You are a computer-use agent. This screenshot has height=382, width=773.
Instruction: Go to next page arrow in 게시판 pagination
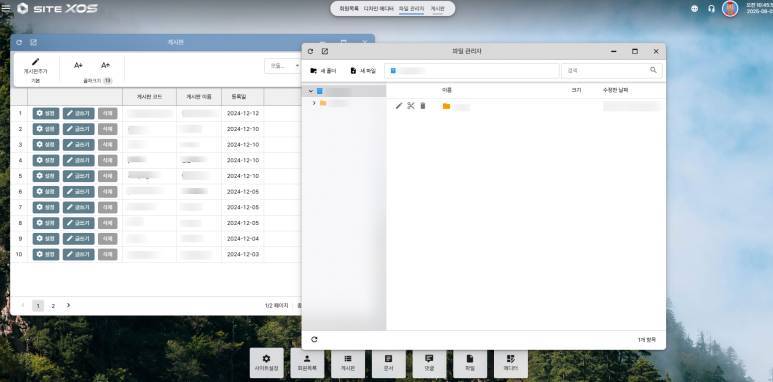click(x=68, y=306)
